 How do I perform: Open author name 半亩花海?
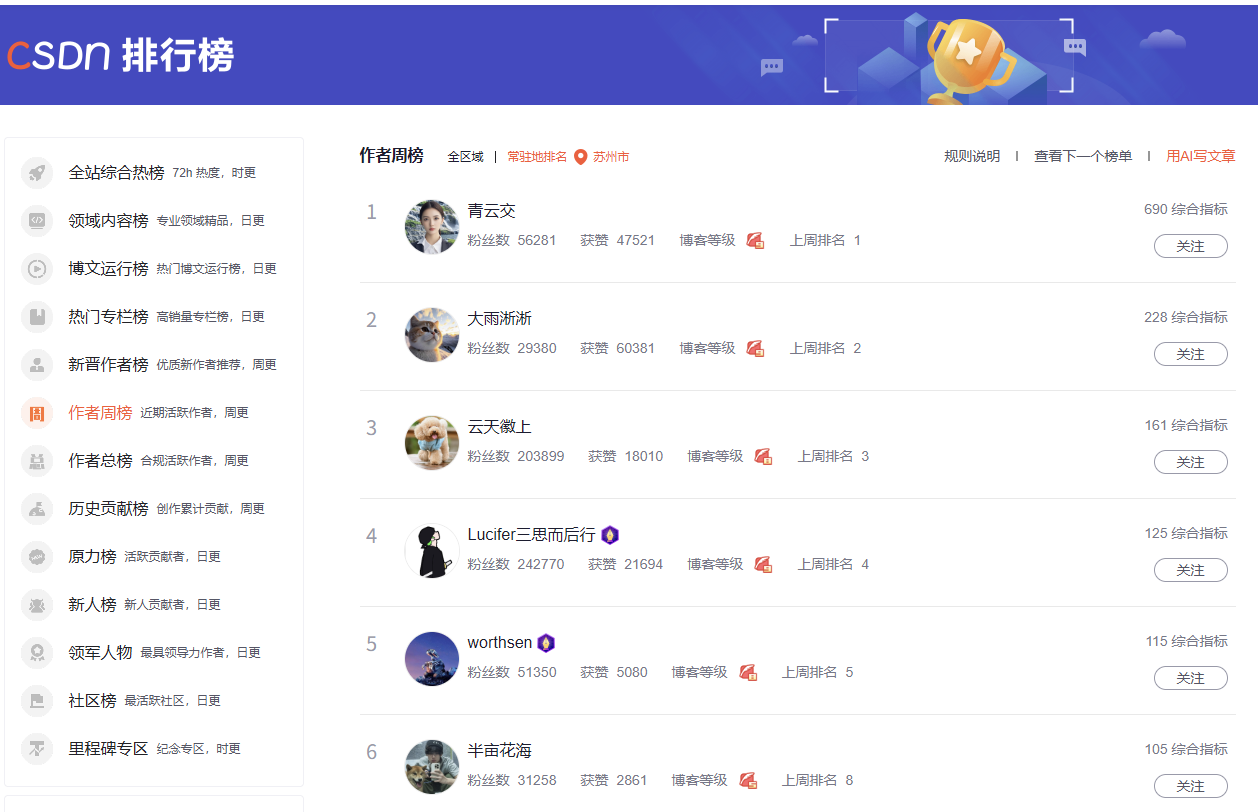point(500,751)
